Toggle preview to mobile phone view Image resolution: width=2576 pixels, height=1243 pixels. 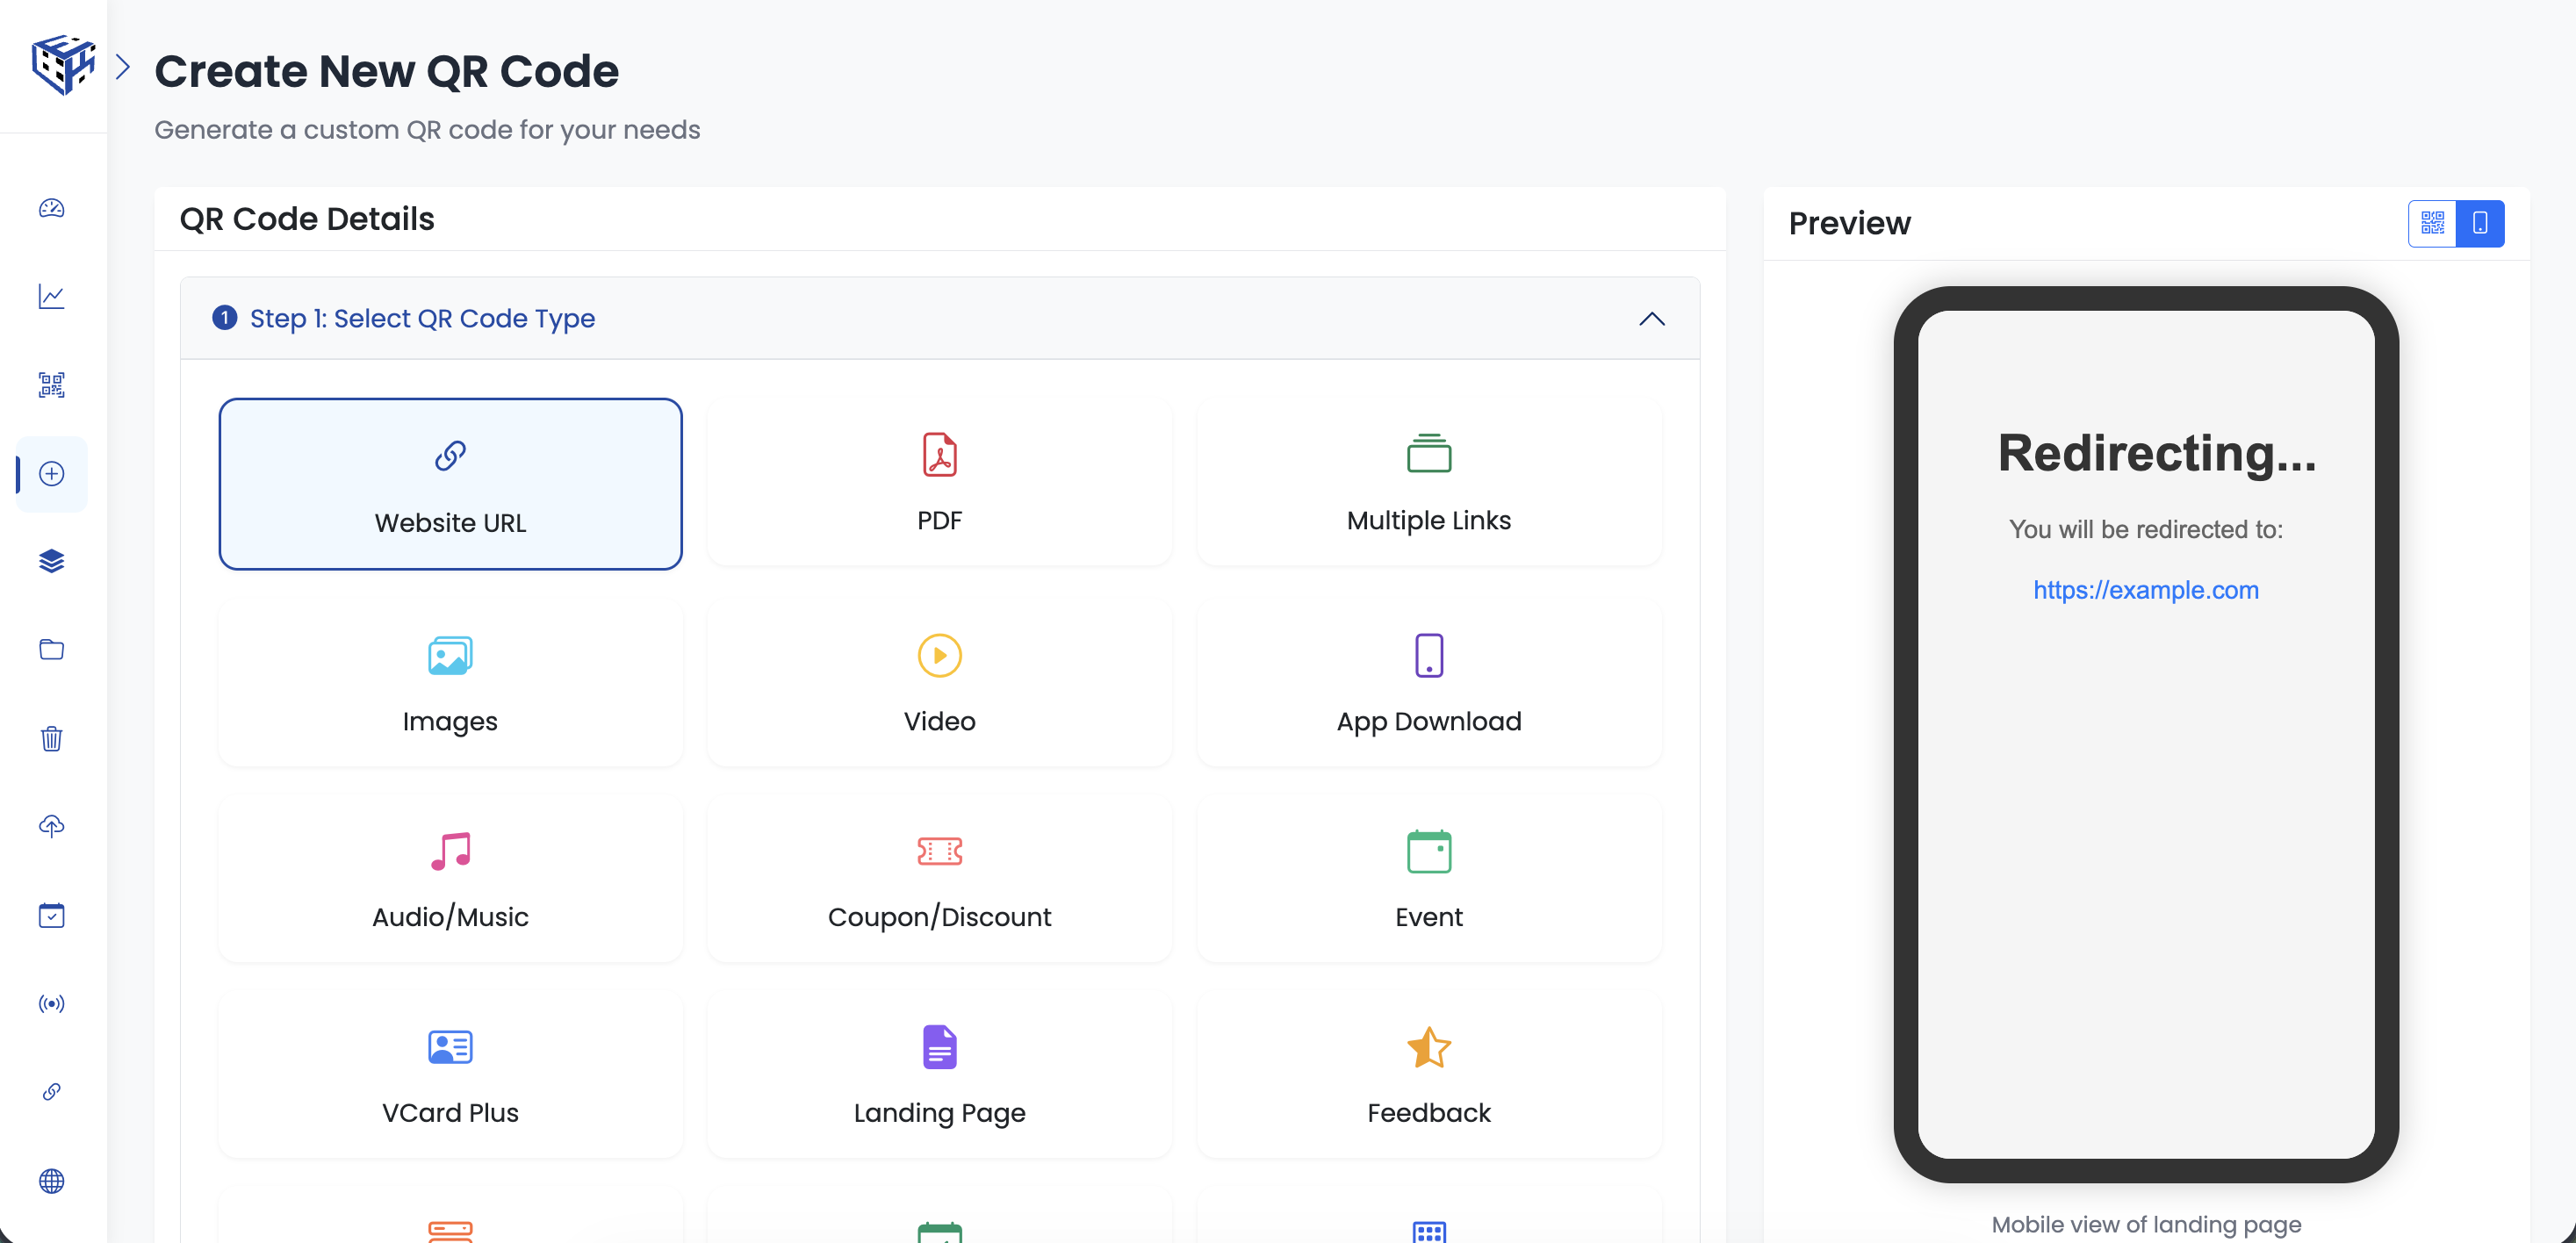[2481, 223]
